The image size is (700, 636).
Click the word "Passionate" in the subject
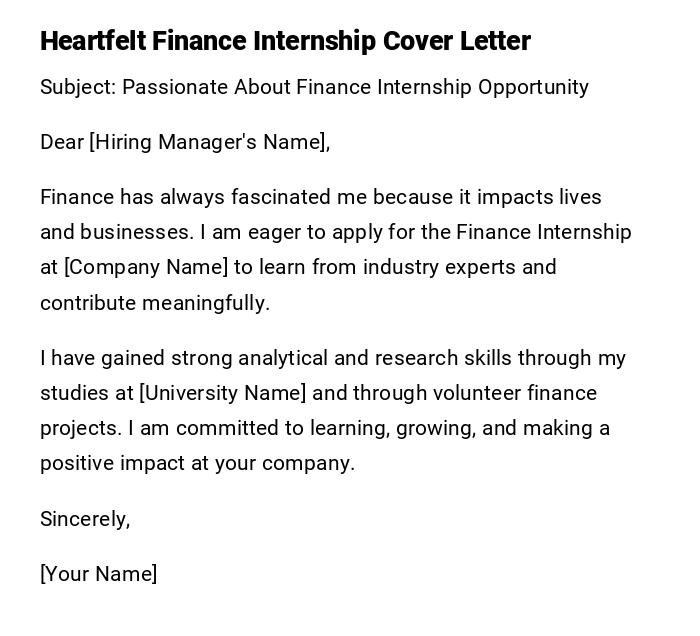(176, 87)
